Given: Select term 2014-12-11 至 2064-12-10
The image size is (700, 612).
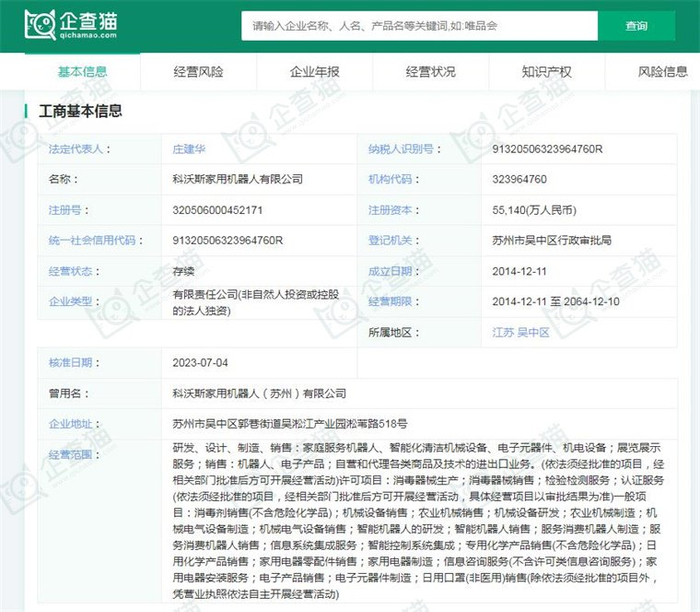Looking at the screenshot, I should pos(556,302).
